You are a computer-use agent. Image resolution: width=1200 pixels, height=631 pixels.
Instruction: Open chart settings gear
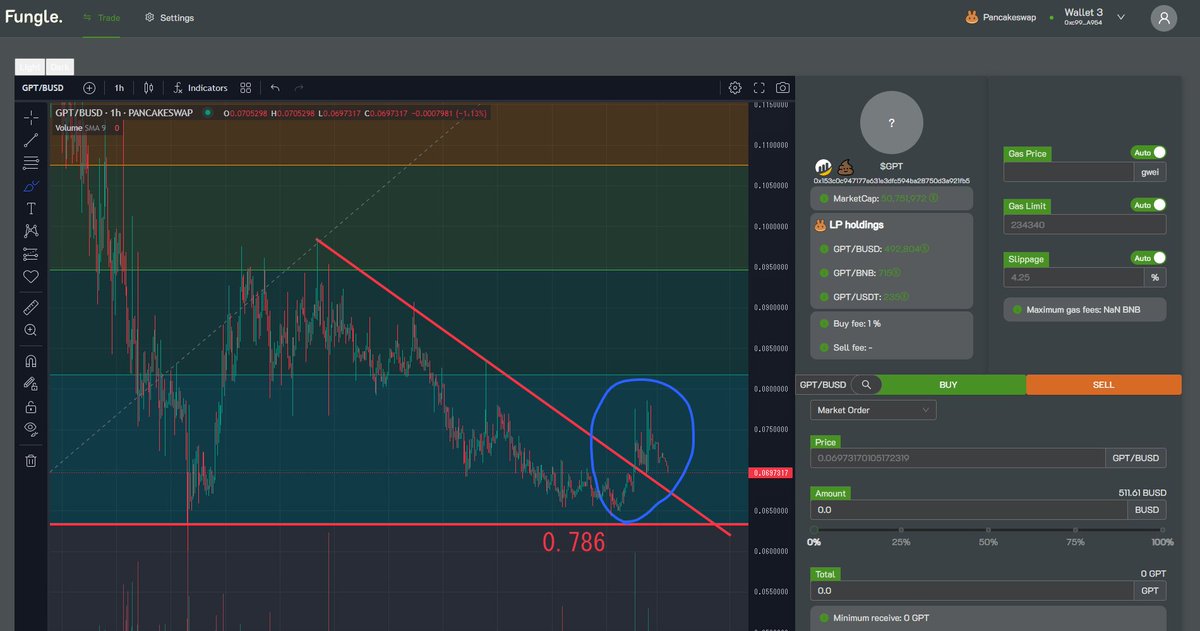point(735,88)
